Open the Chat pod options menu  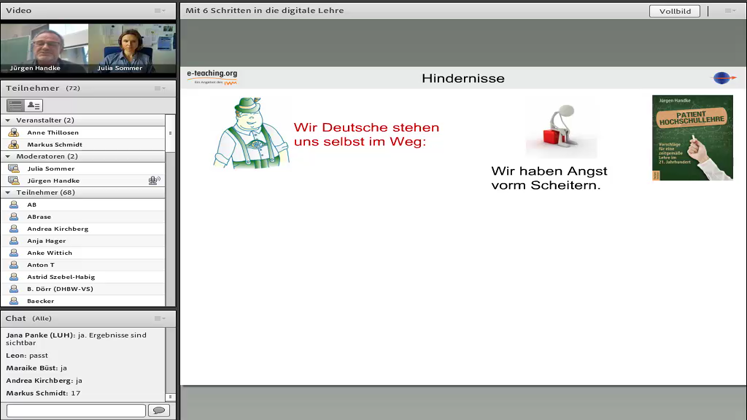click(x=160, y=319)
